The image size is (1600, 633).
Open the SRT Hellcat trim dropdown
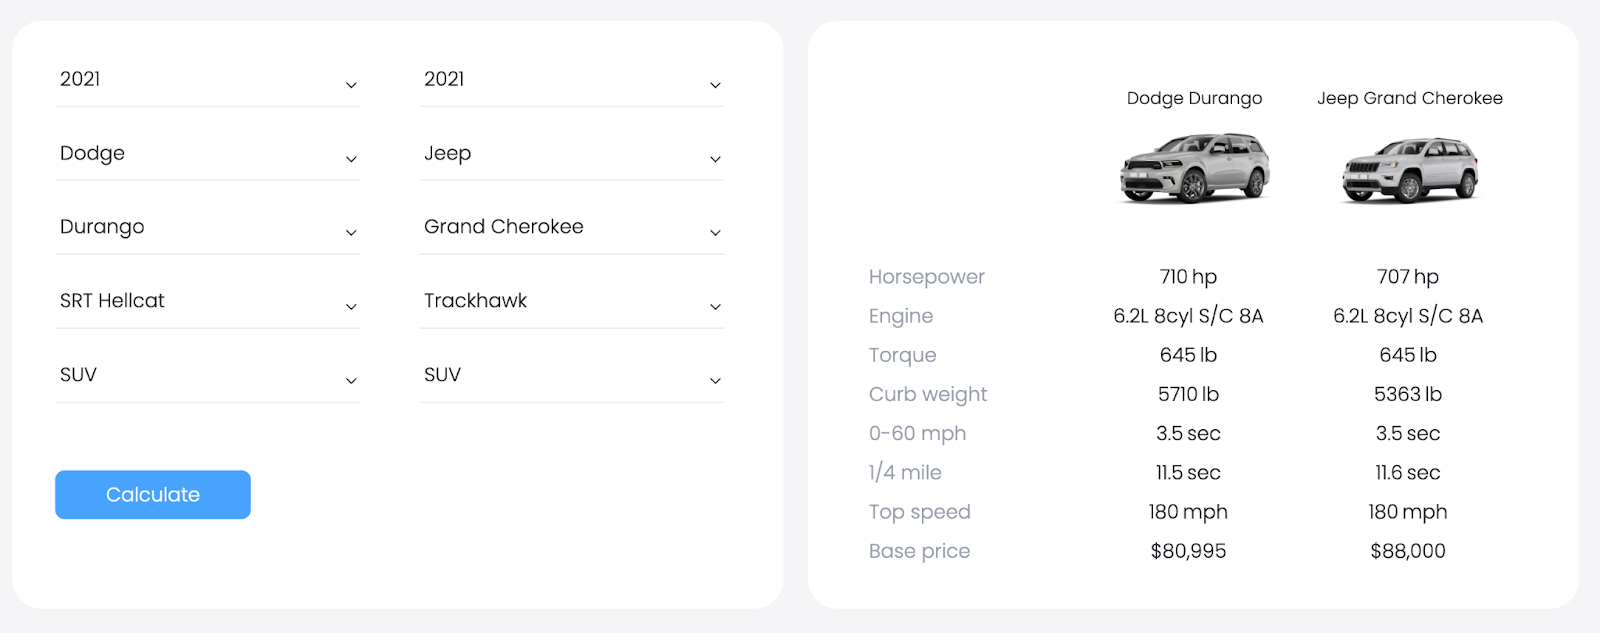tap(207, 301)
